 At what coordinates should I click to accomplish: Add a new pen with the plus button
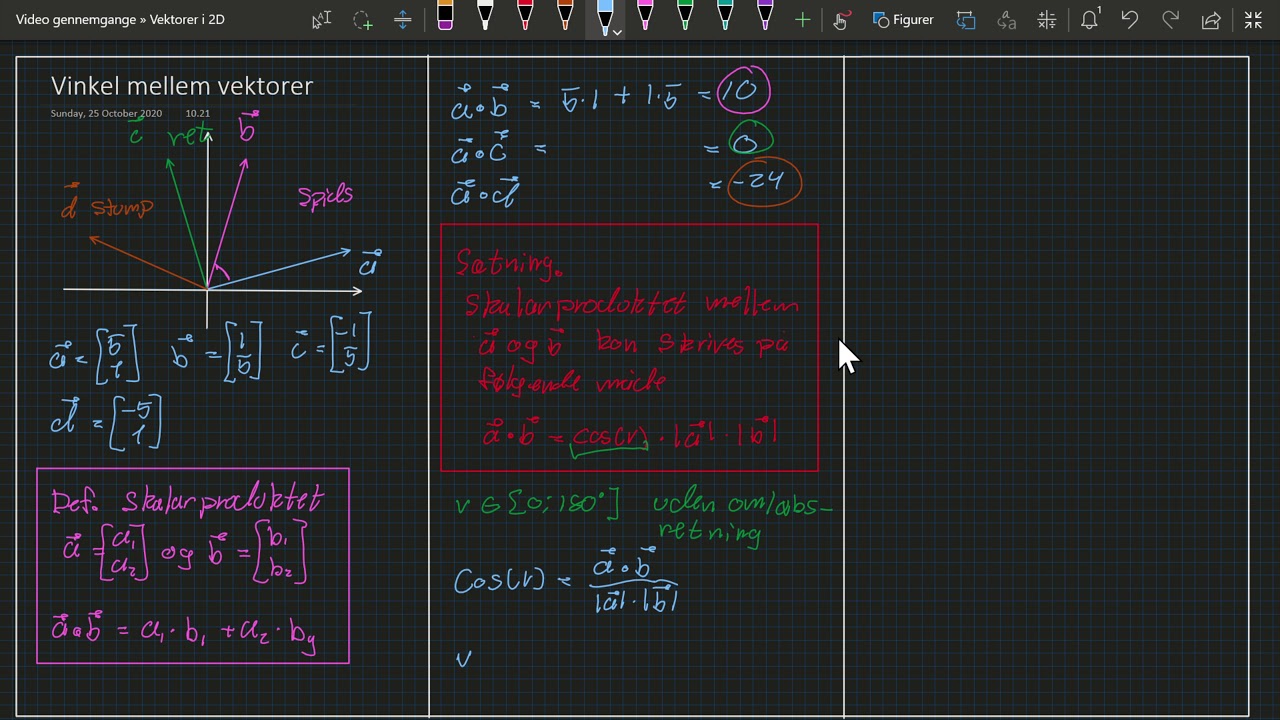coord(802,20)
